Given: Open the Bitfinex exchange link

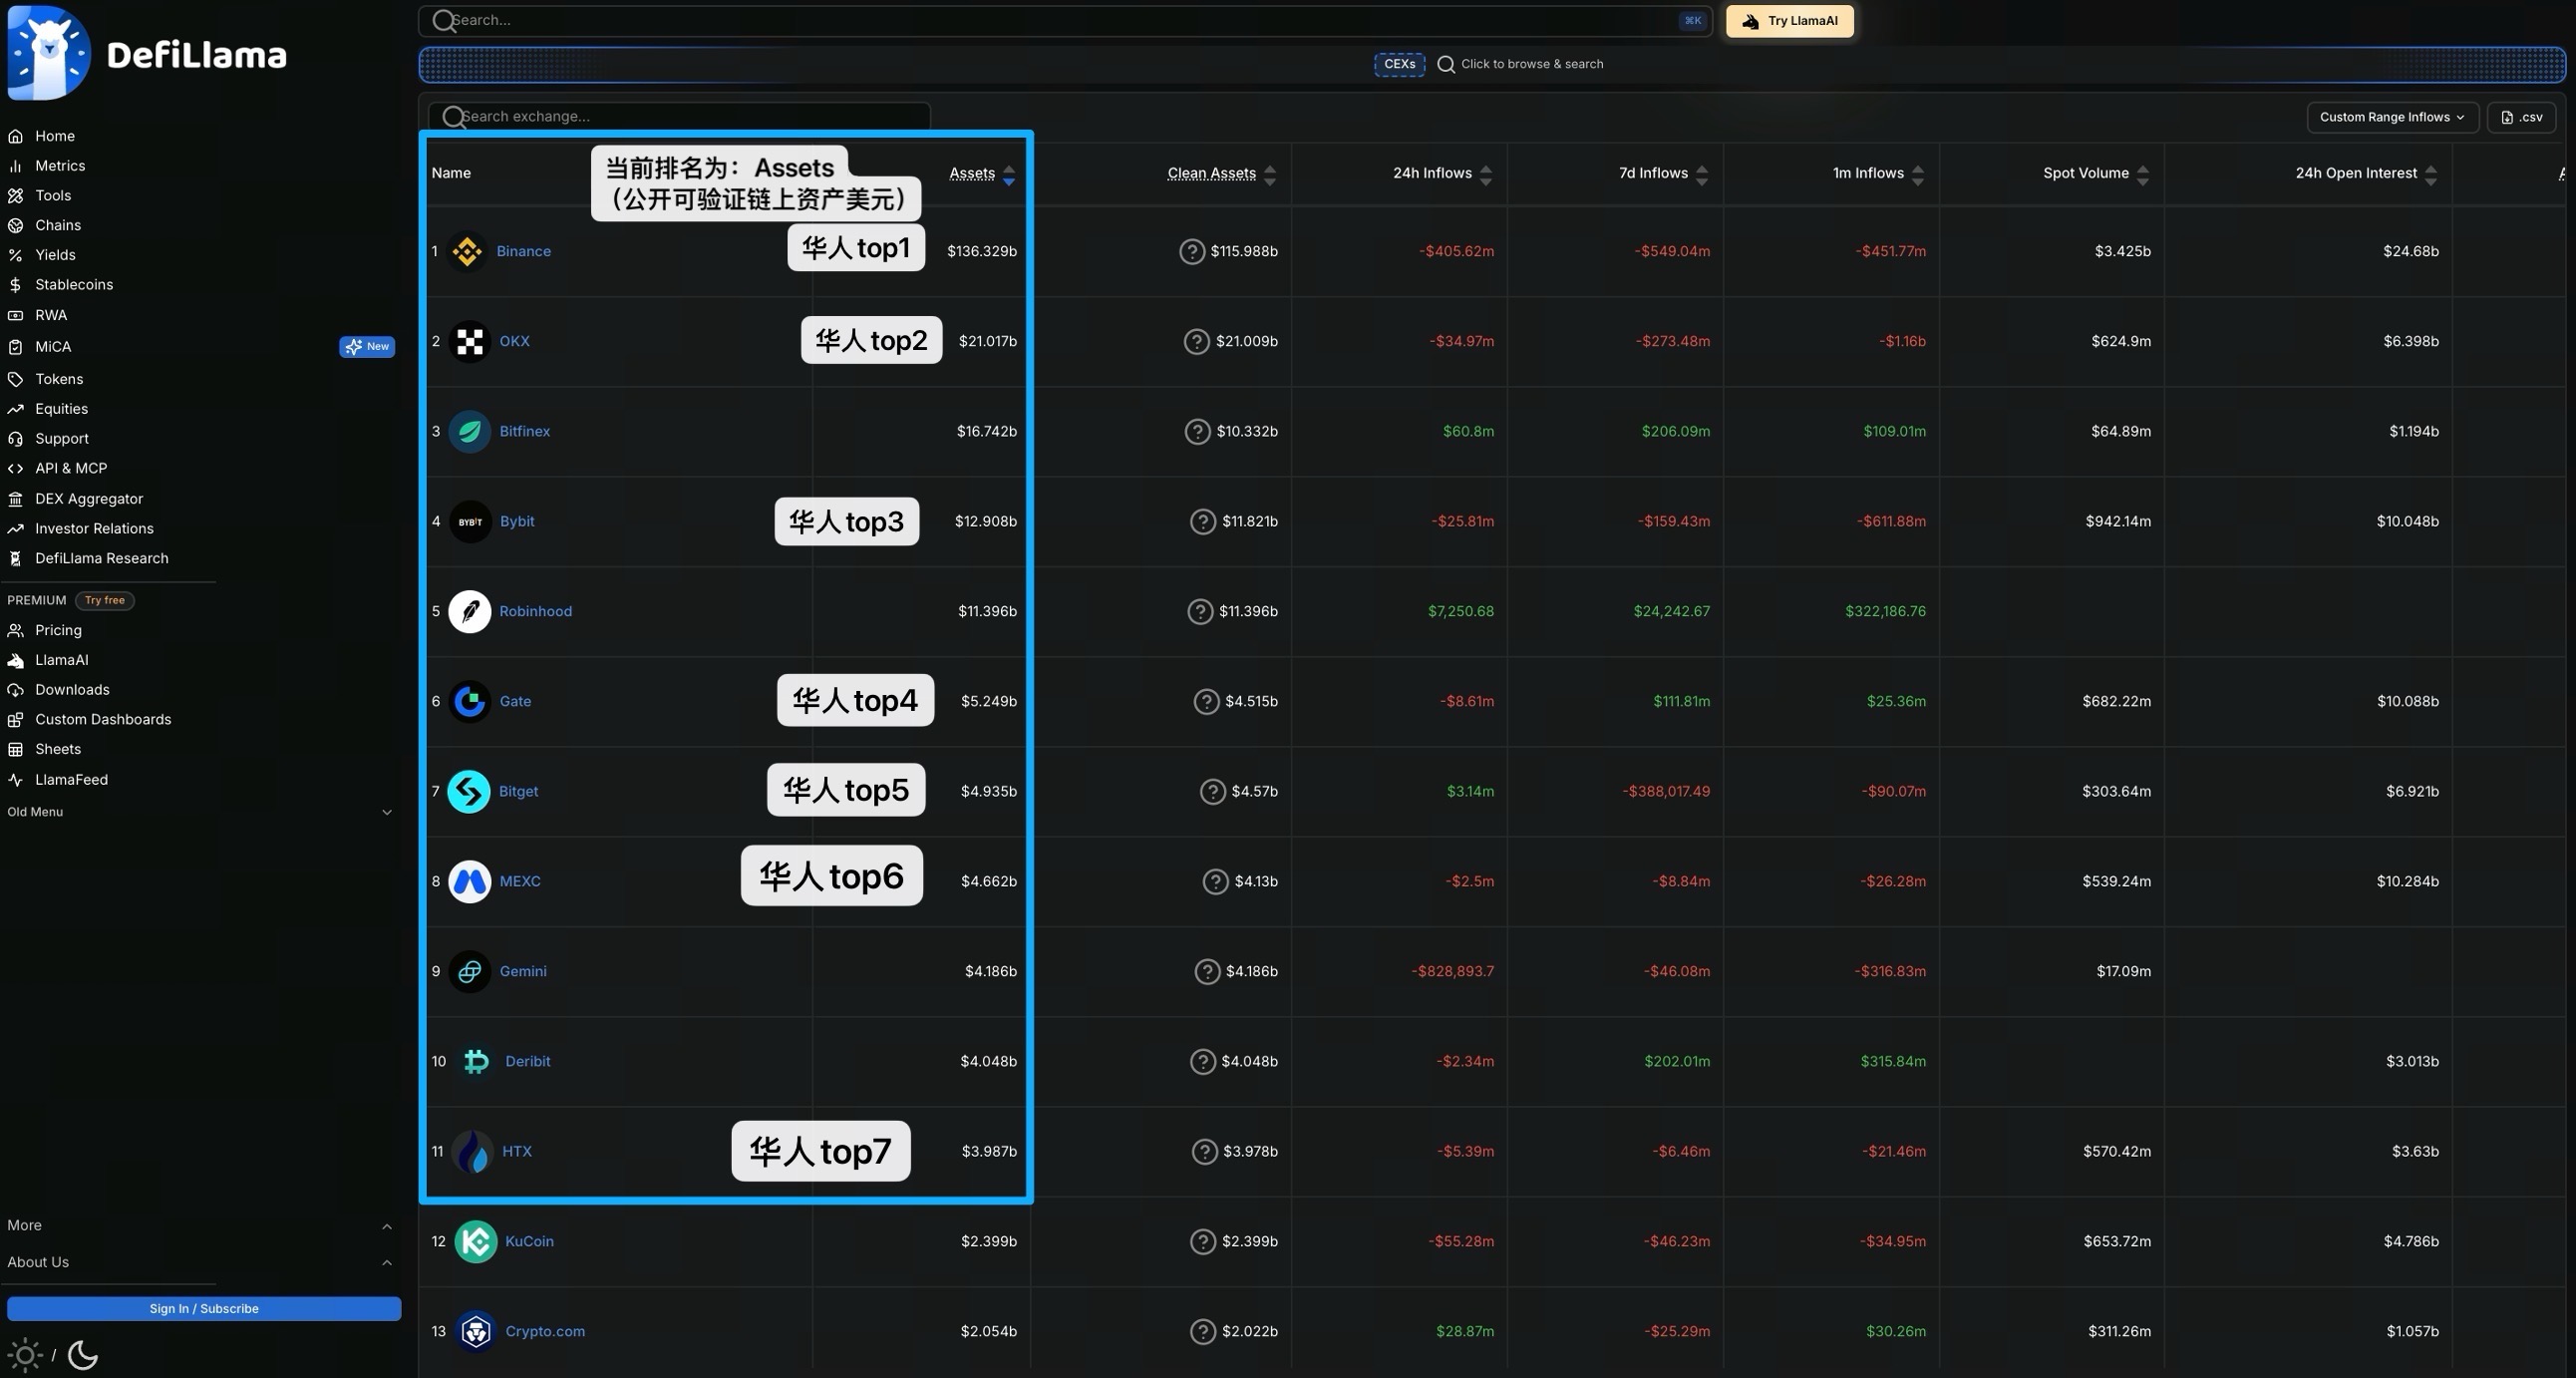Looking at the screenshot, I should pos(524,431).
